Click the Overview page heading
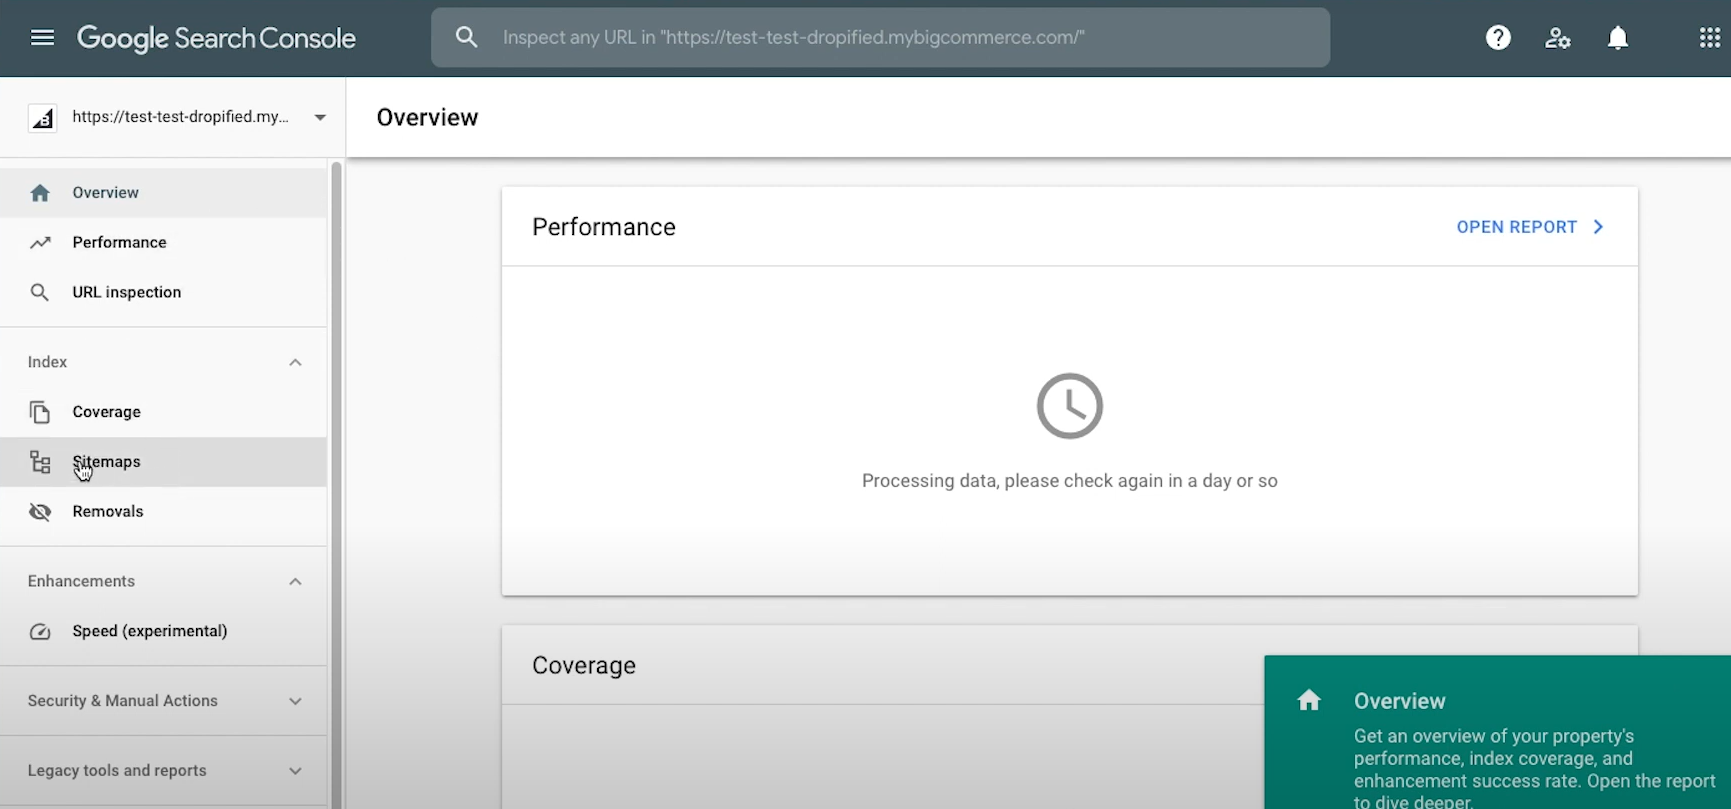This screenshot has height=809, width=1731. tap(427, 118)
